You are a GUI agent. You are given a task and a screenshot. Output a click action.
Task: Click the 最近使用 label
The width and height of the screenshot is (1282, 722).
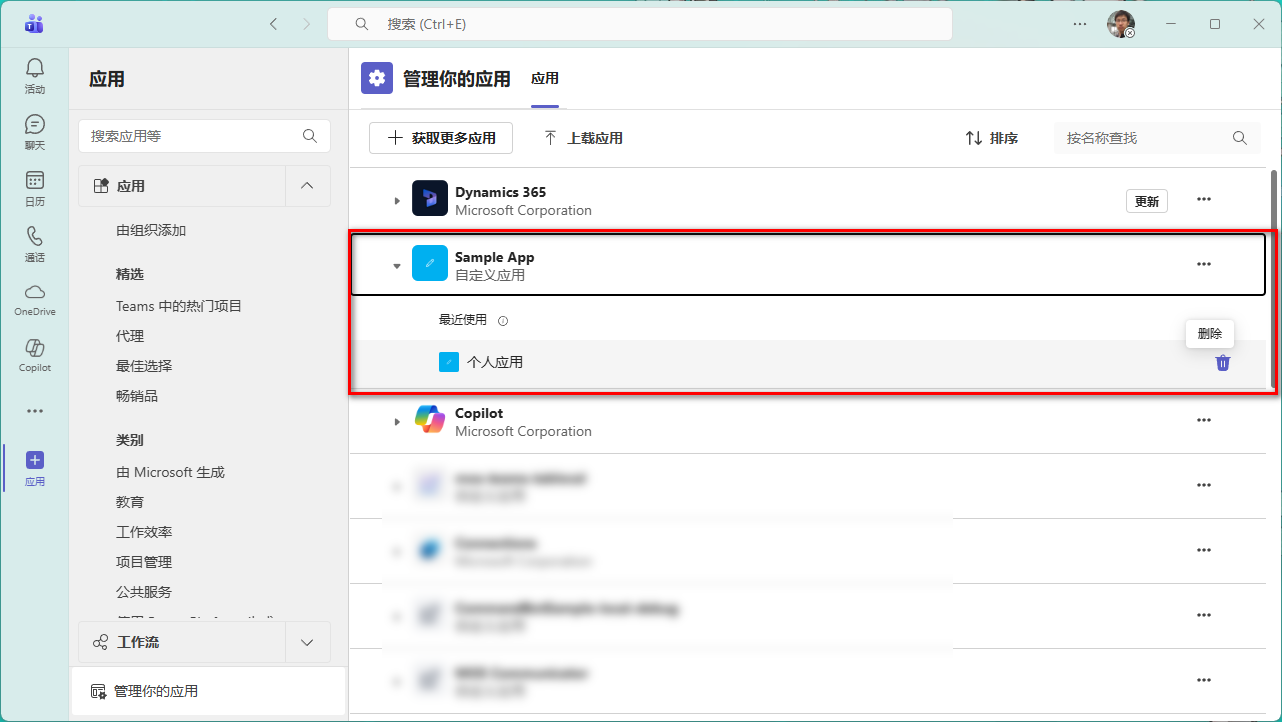463,320
